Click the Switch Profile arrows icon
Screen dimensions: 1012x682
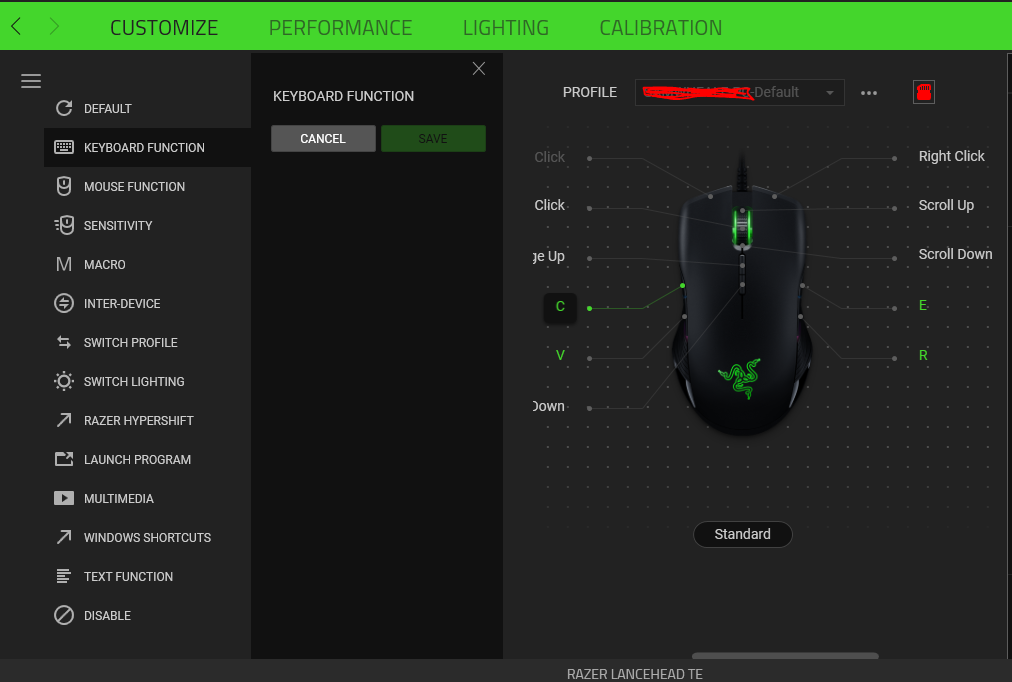click(x=64, y=342)
